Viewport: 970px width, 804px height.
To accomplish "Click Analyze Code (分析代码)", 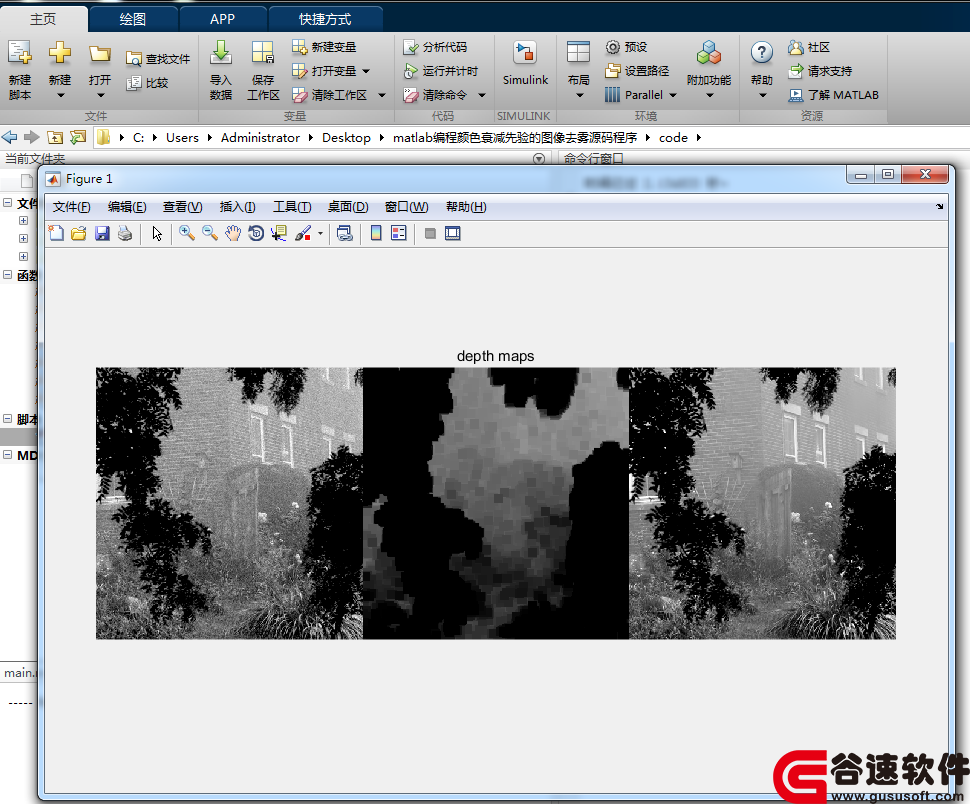I will point(436,47).
